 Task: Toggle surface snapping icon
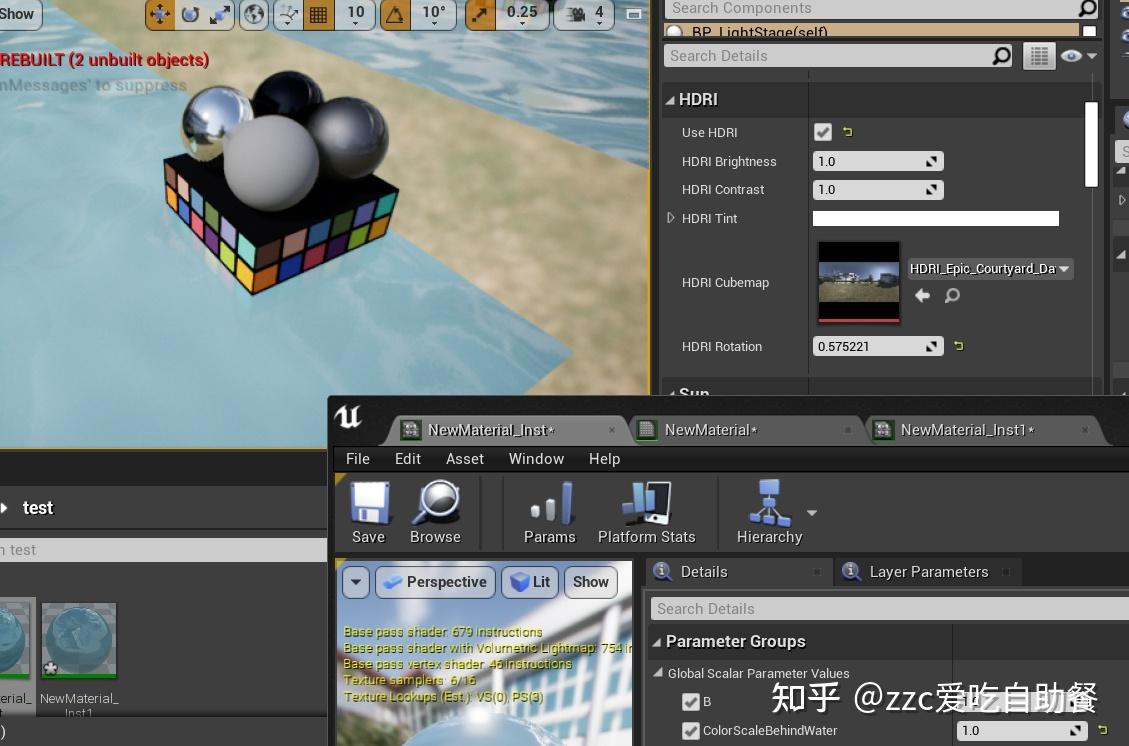pyautogui.click(x=288, y=14)
